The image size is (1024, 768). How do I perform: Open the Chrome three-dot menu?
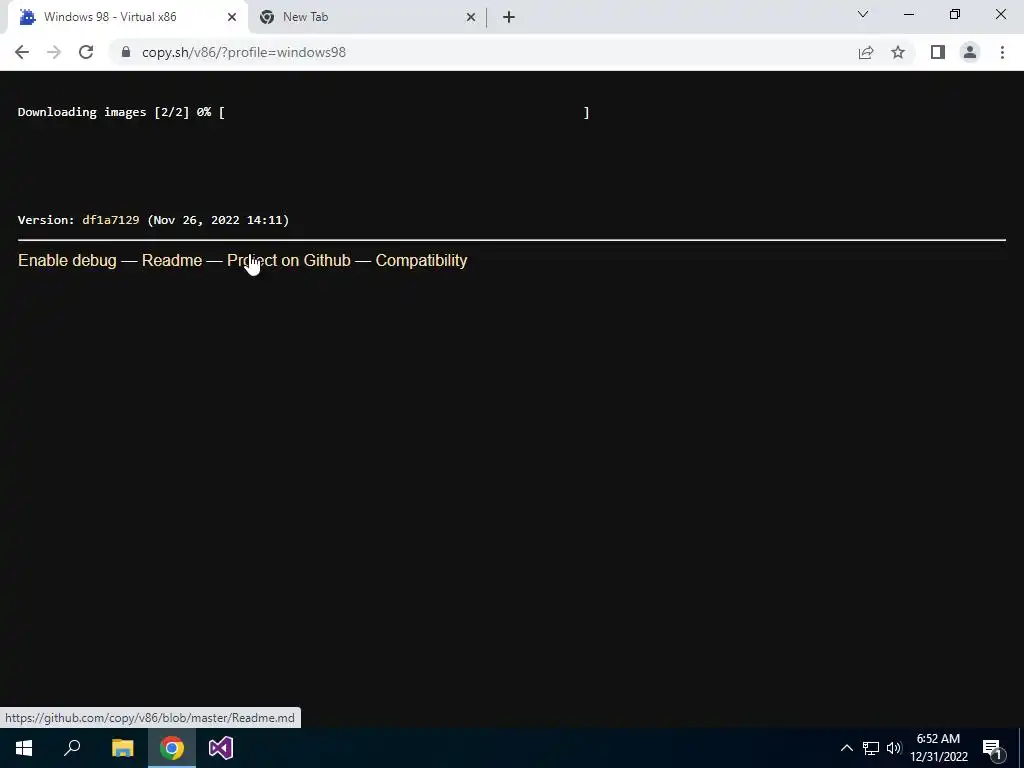(x=1002, y=52)
